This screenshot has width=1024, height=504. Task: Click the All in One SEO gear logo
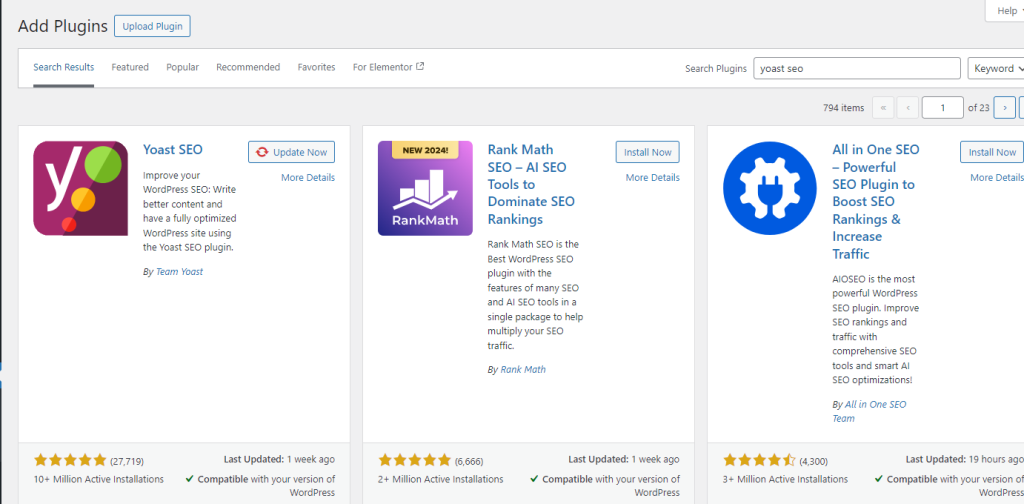770,188
